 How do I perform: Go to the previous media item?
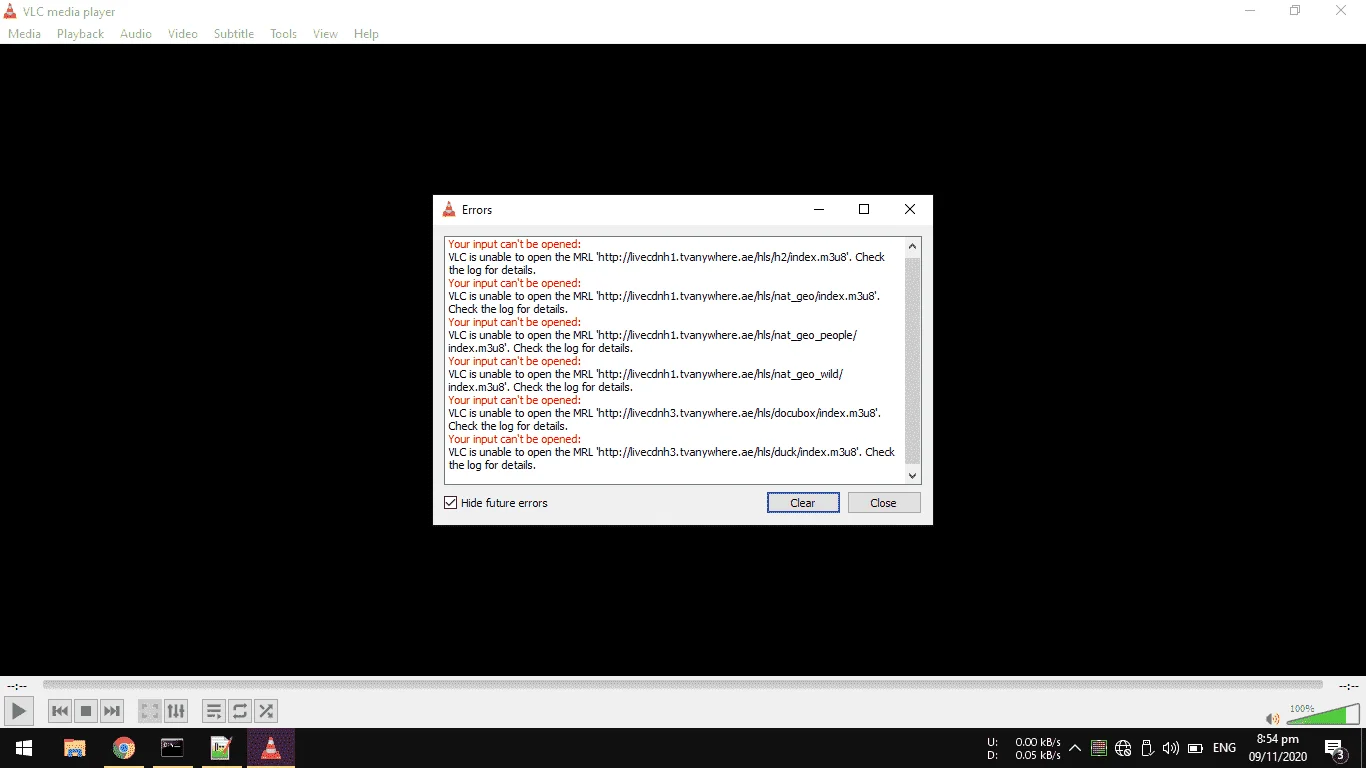pos(60,711)
